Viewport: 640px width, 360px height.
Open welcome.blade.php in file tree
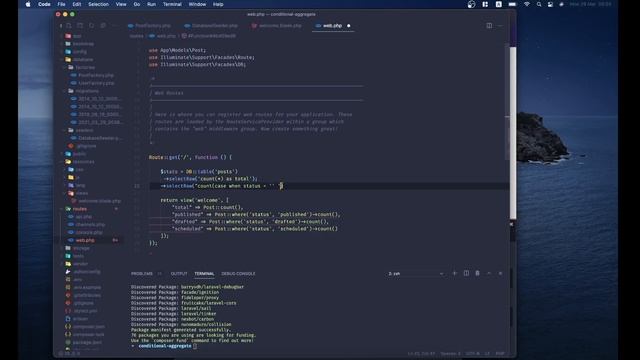pos(100,201)
